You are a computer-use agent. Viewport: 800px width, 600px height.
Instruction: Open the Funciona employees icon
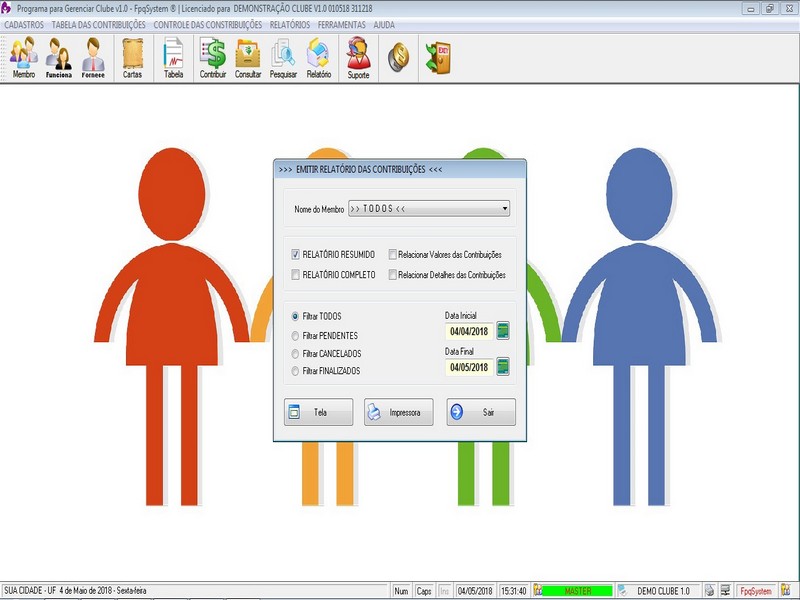(x=59, y=58)
